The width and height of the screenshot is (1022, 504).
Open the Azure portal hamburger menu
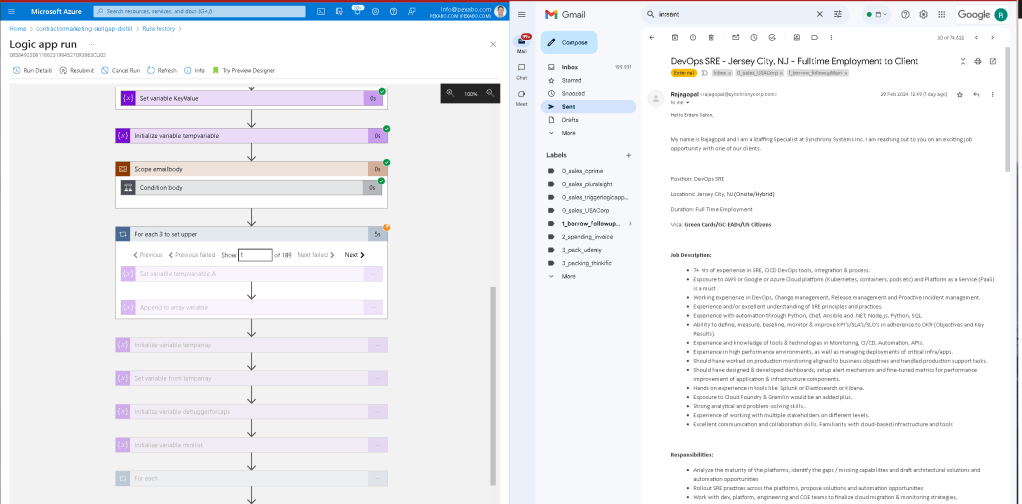[11, 11]
